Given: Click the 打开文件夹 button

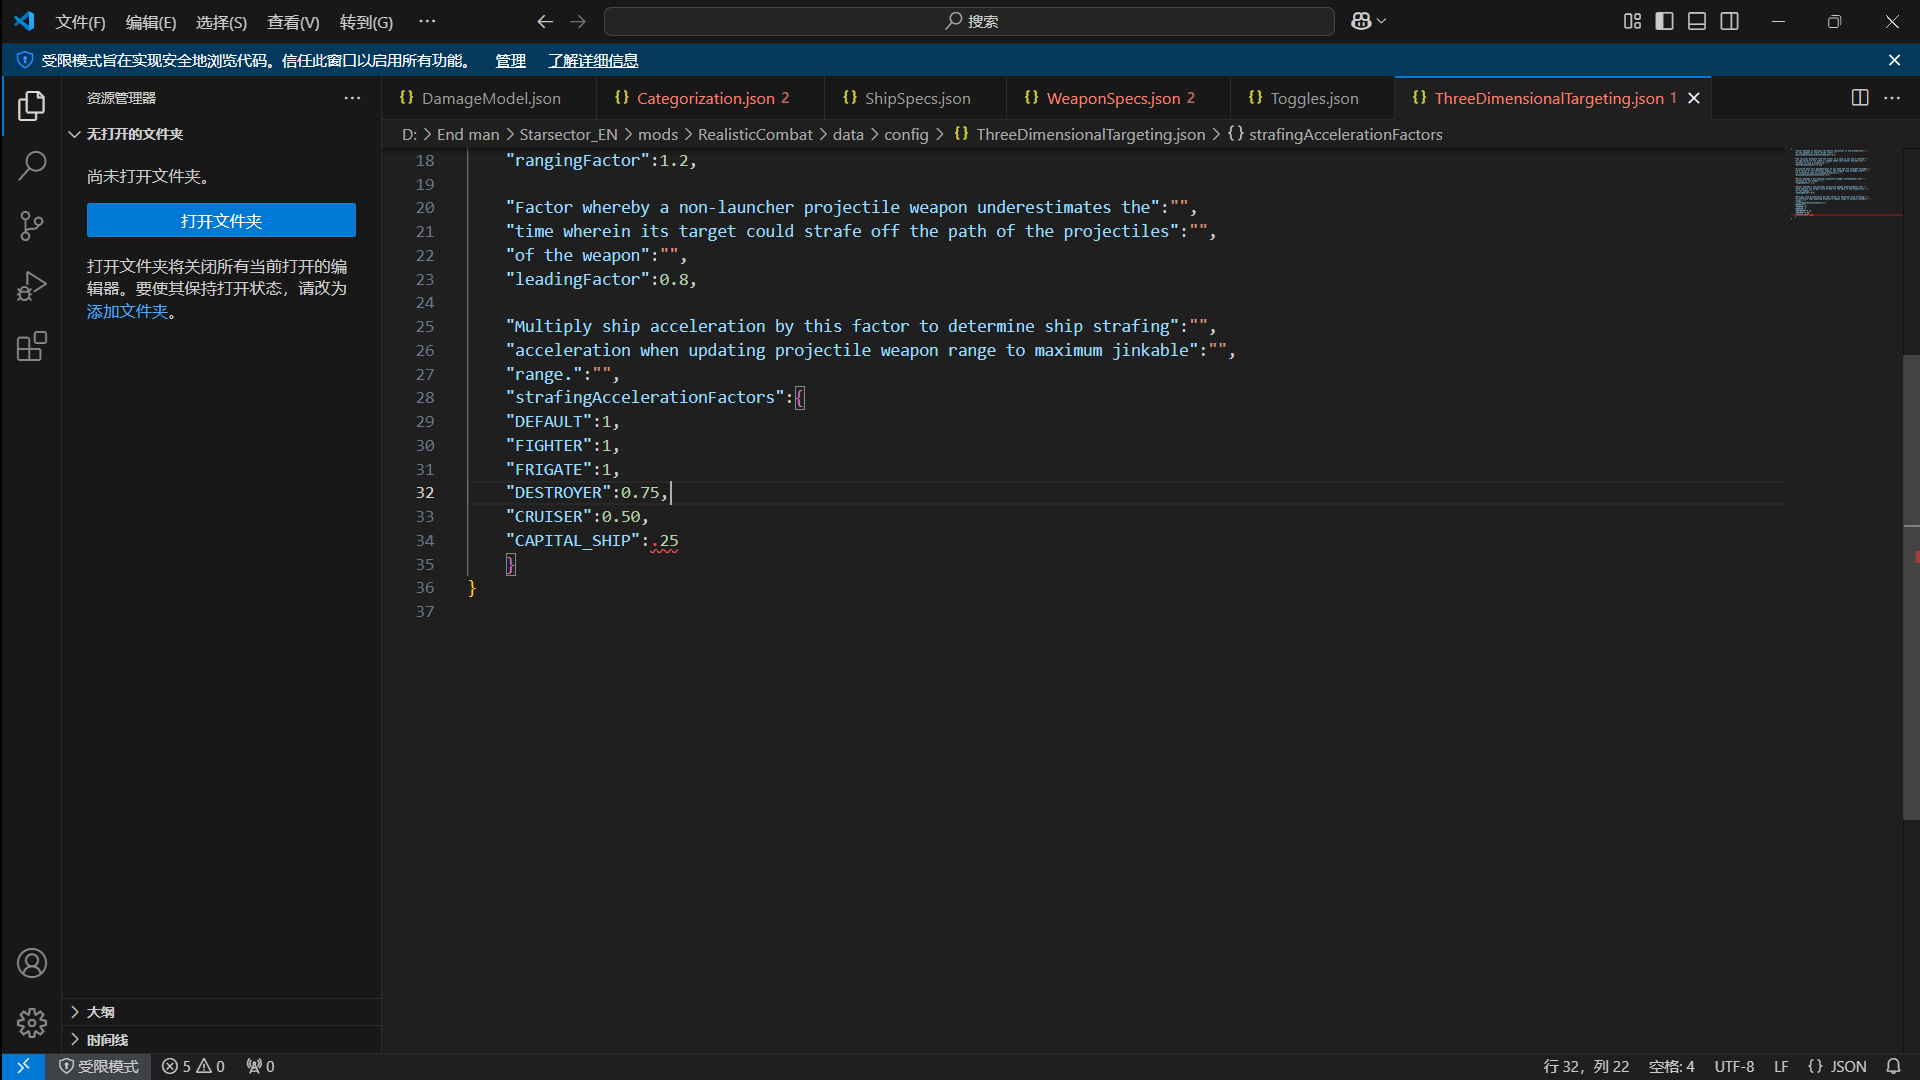Looking at the screenshot, I should pyautogui.click(x=221, y=221).
